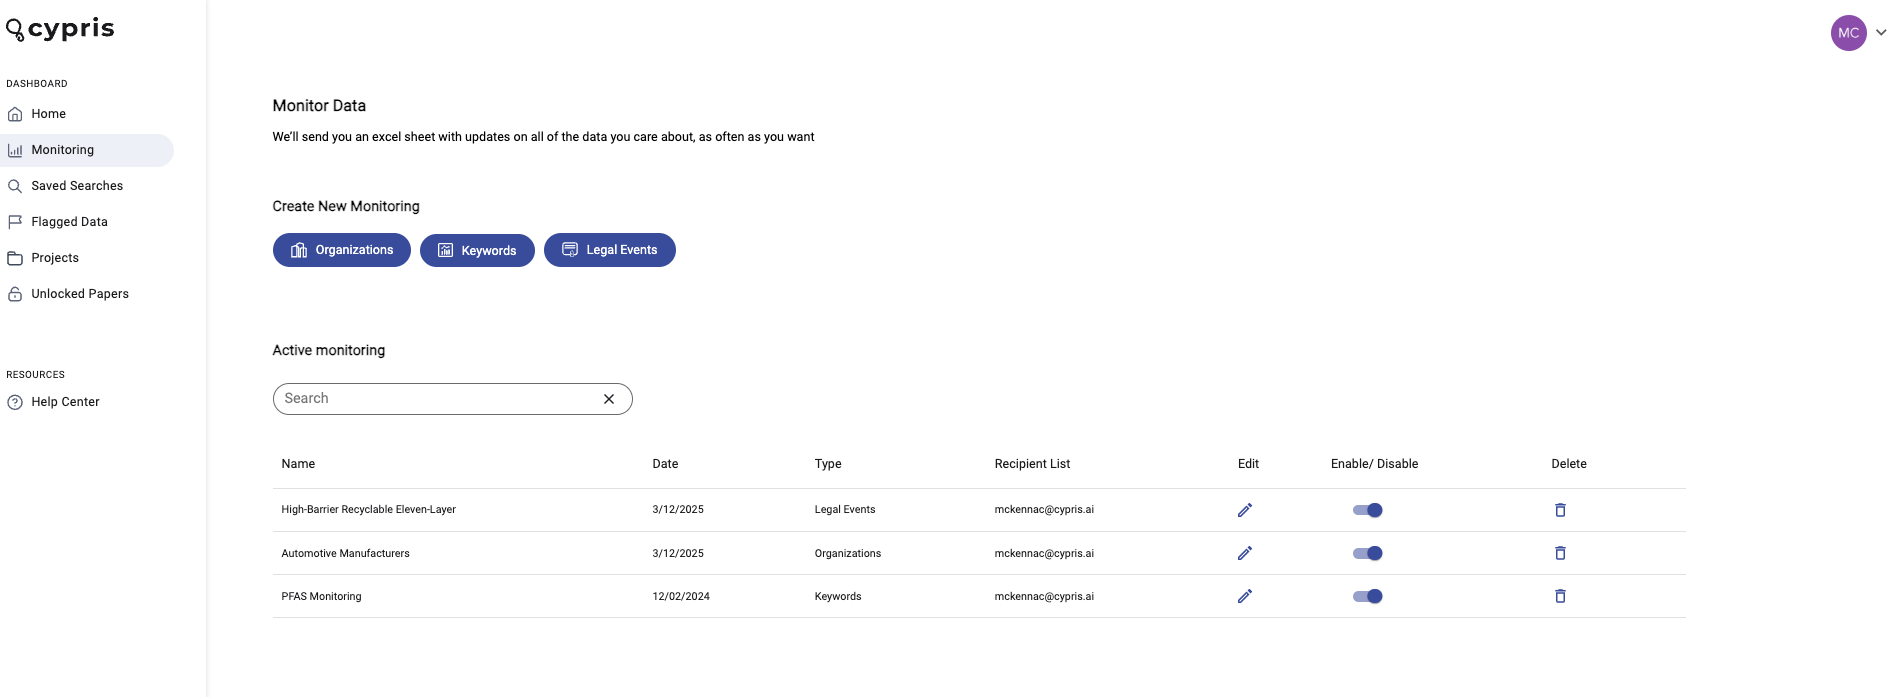
Task: Click the Keywords type cell in table
Action: [838, 596]
